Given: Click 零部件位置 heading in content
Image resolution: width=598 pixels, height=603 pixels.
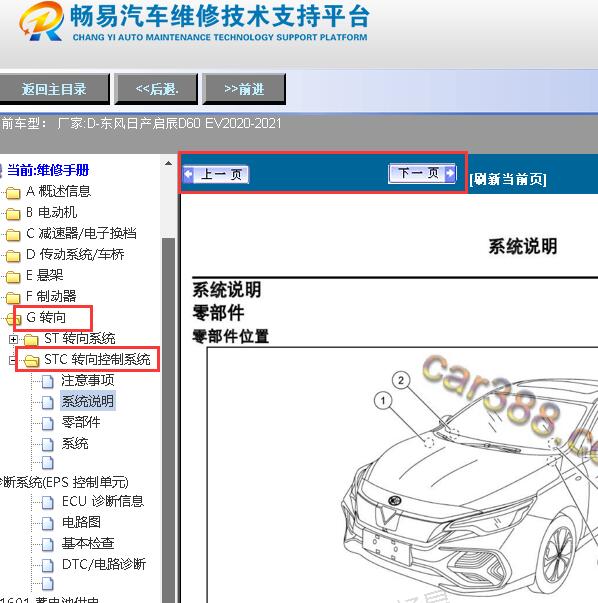Looking at the screenshot, I should [230, 336].
